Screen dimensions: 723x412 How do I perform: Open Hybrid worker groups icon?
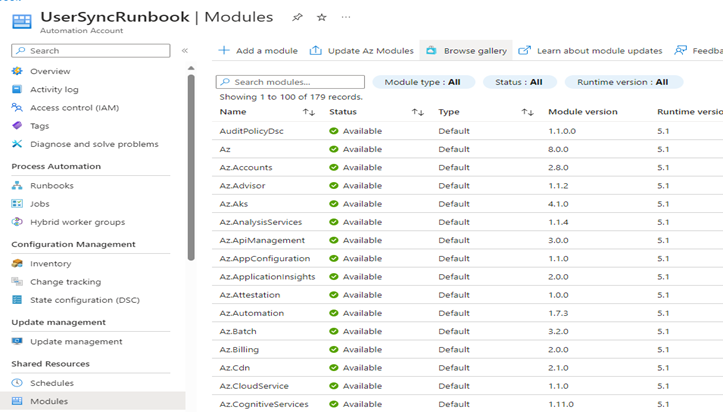tap(17, 222)
